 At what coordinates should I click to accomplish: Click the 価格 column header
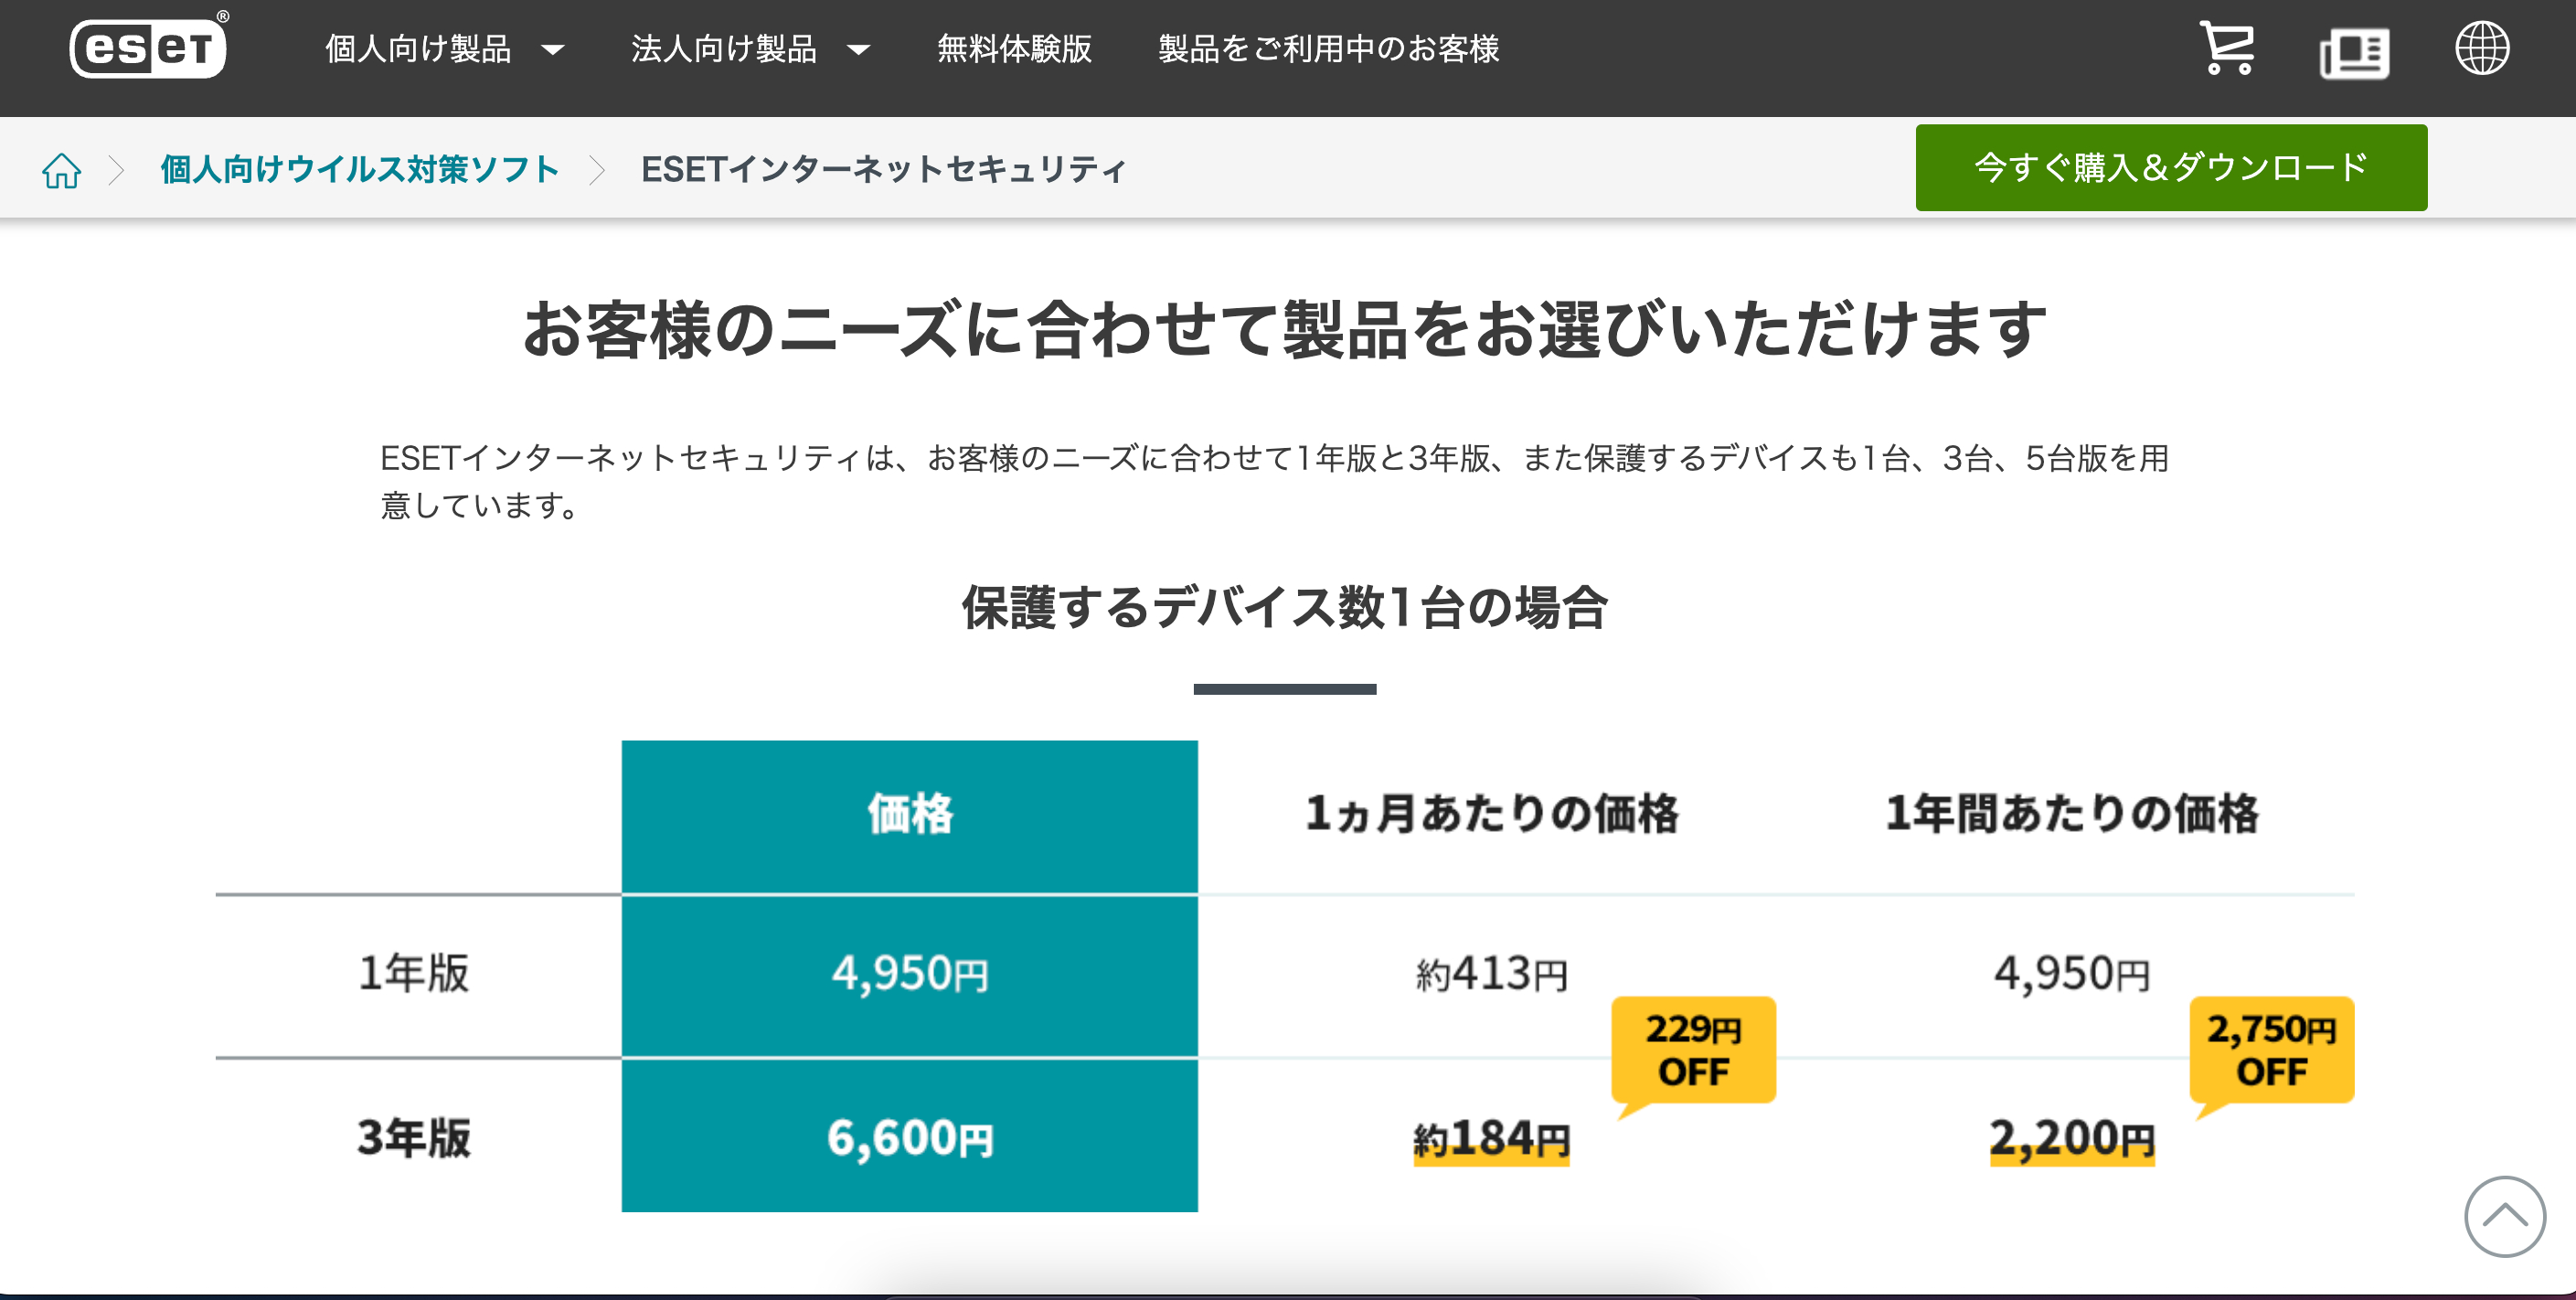click(x=908, y=815)
